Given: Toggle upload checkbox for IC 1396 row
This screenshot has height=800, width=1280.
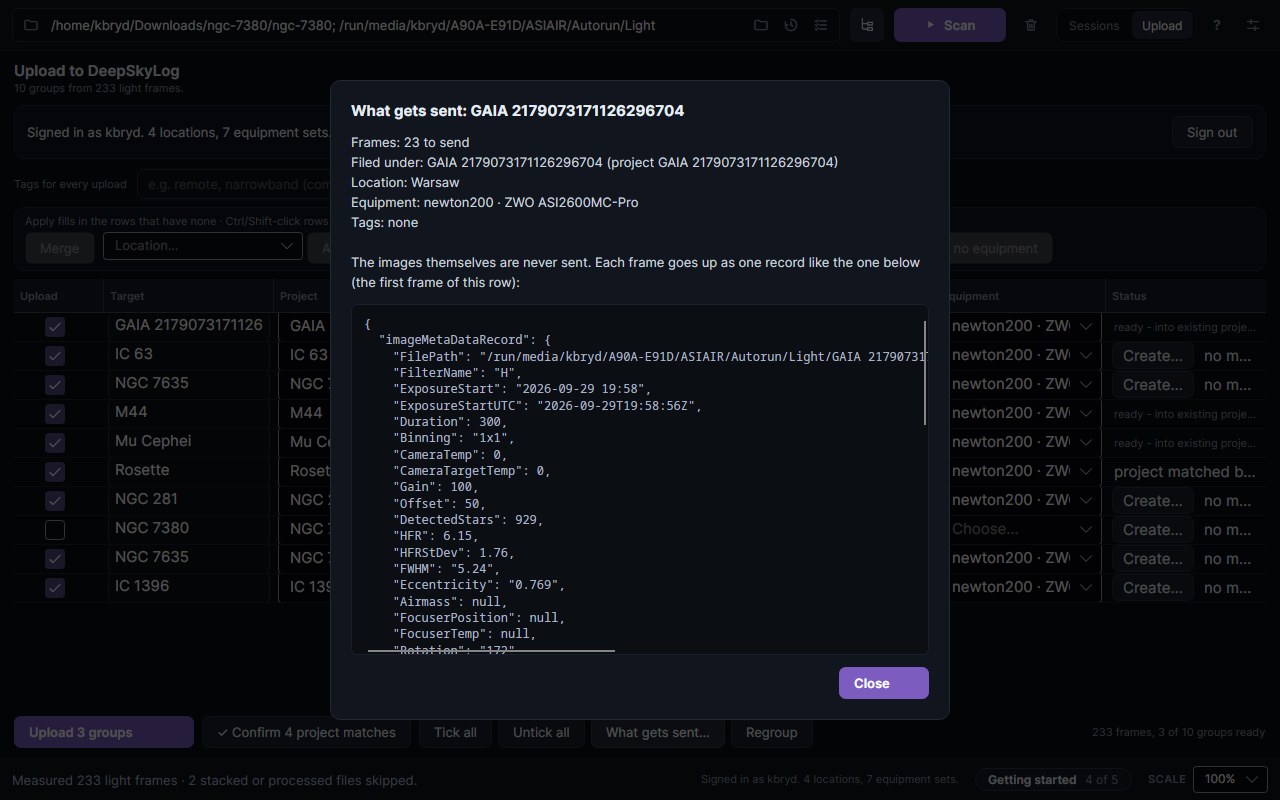Looking at the screenshot, I should tap(55, 588).
